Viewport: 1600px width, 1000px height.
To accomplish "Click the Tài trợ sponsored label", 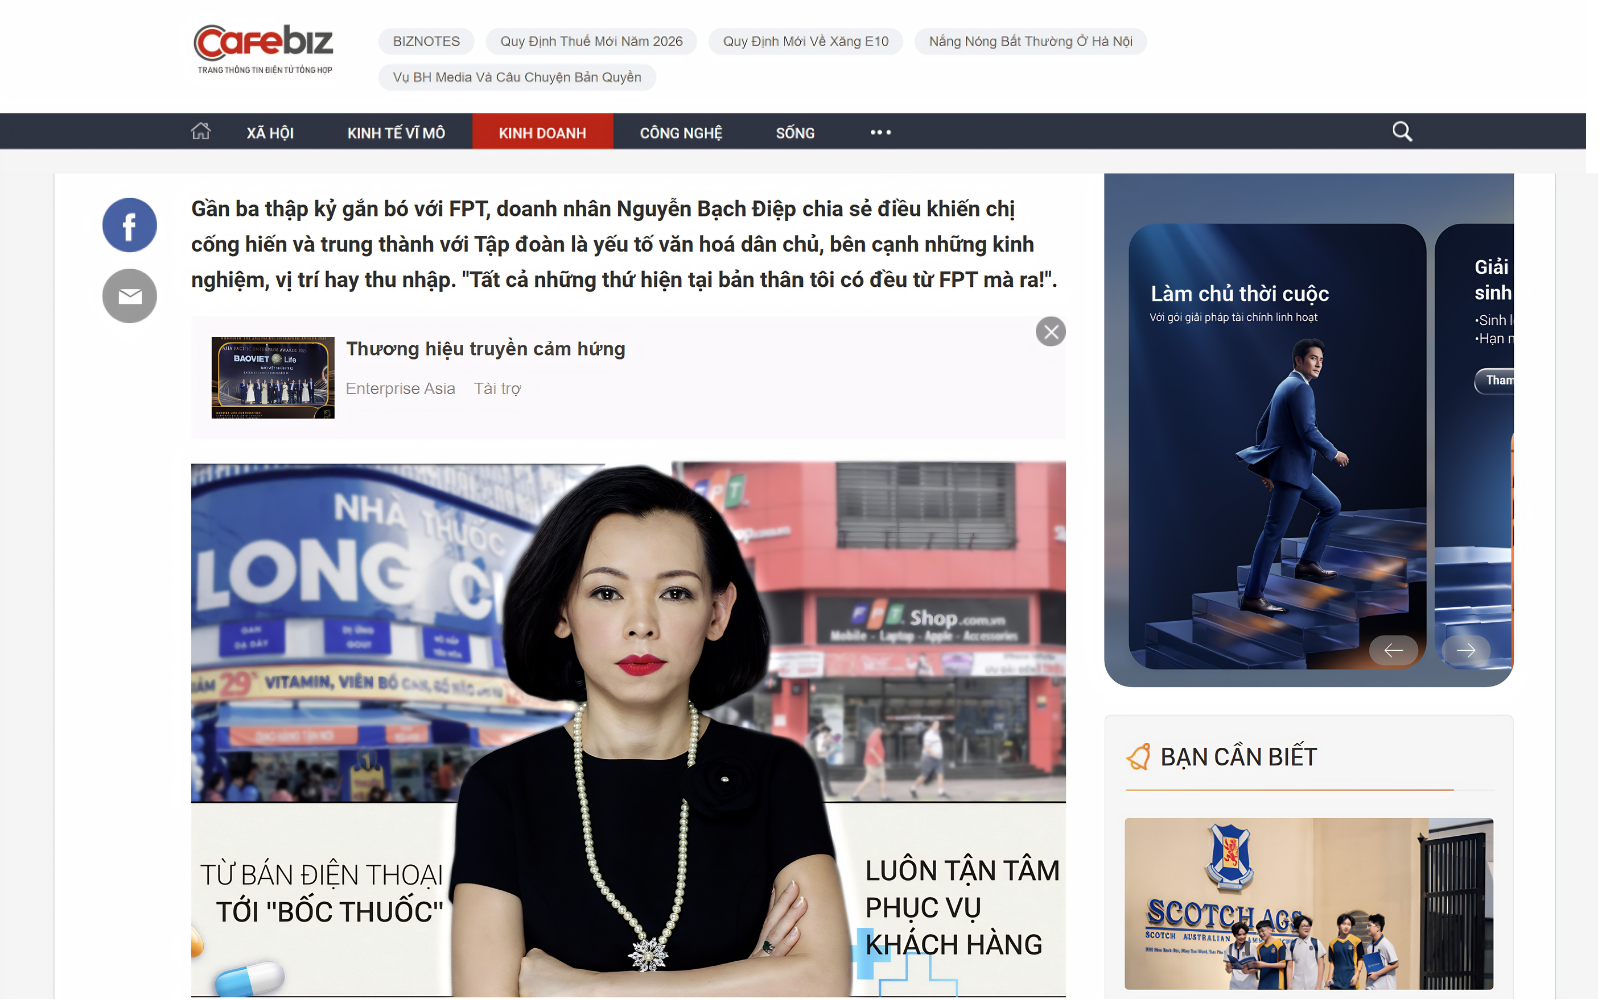I will coord(497,388).
